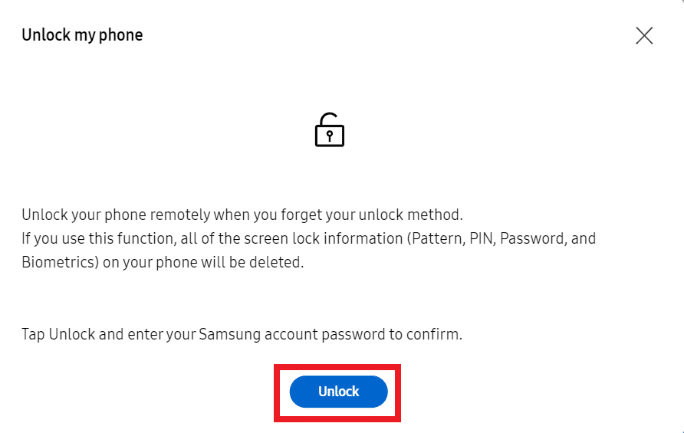Close the Unlock my phone dialog
Image resolution: width=684 pixels, height=433 pixels.
[x=644, y=36]
